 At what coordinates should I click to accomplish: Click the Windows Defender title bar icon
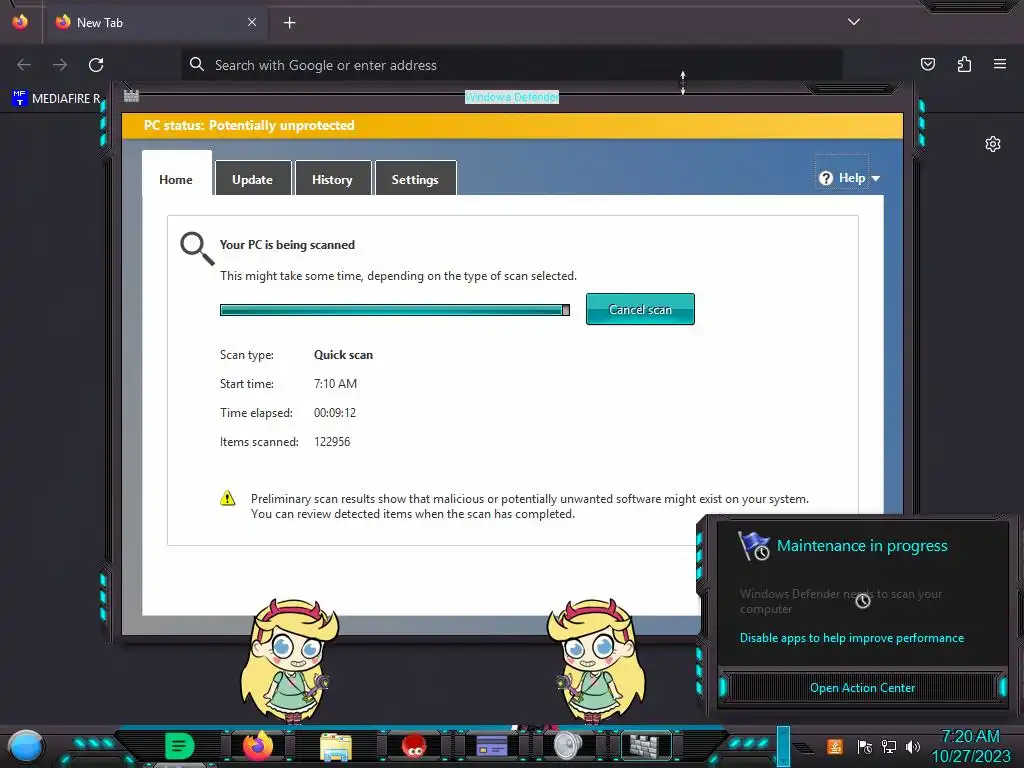coord(131,96)
